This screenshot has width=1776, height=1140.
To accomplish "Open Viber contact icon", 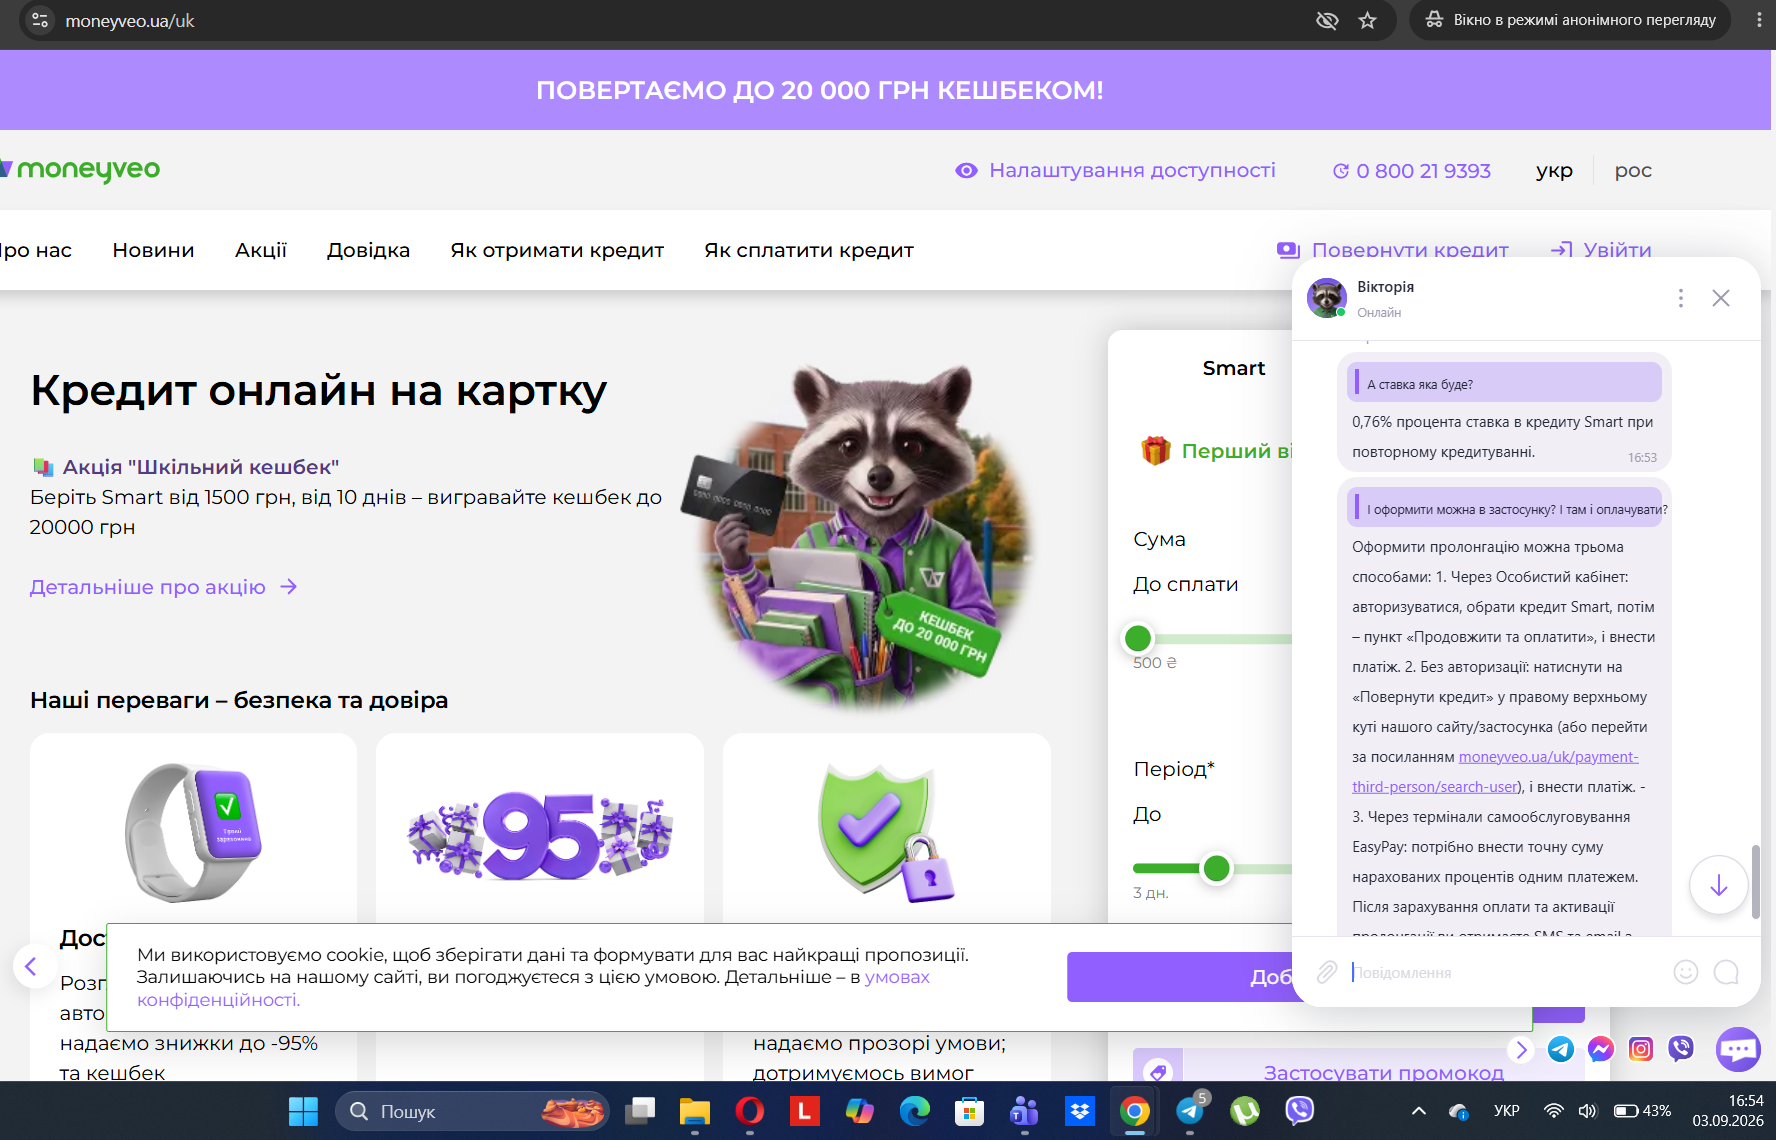I will [x=1681, y=1049].
